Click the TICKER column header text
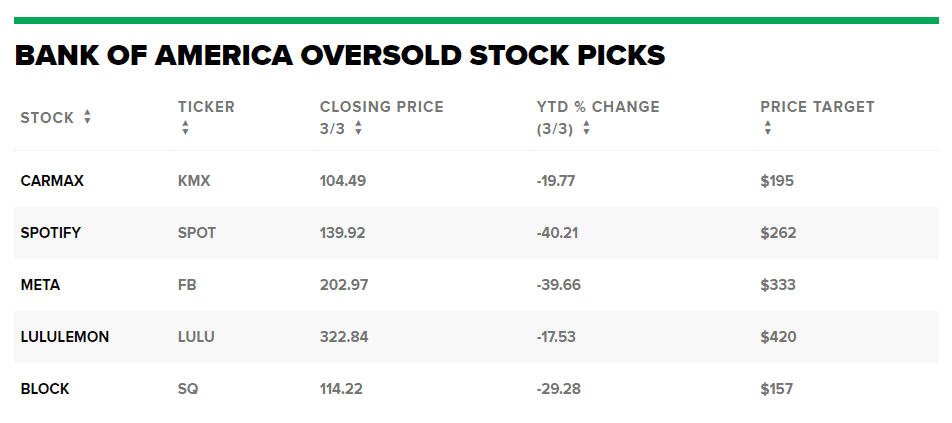952x423 pixels. (206, 107)
